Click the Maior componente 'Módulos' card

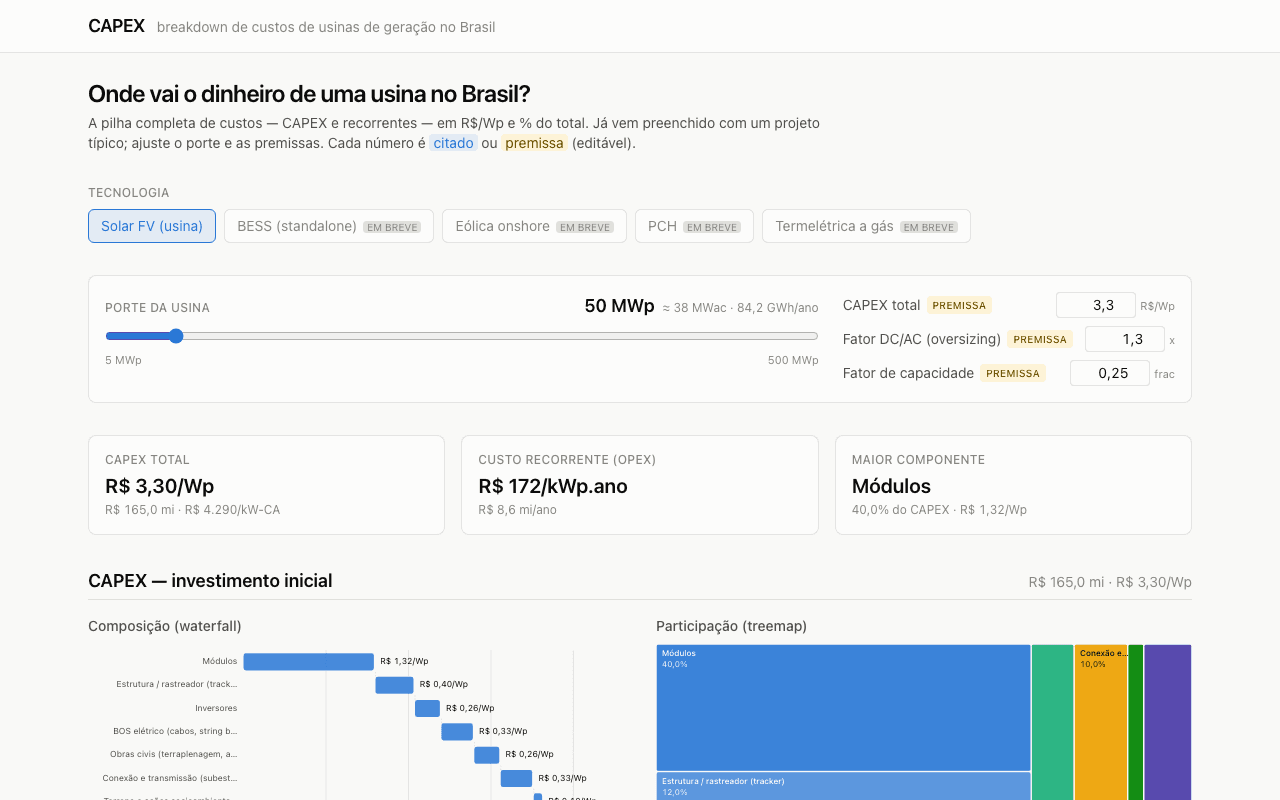1013,485
